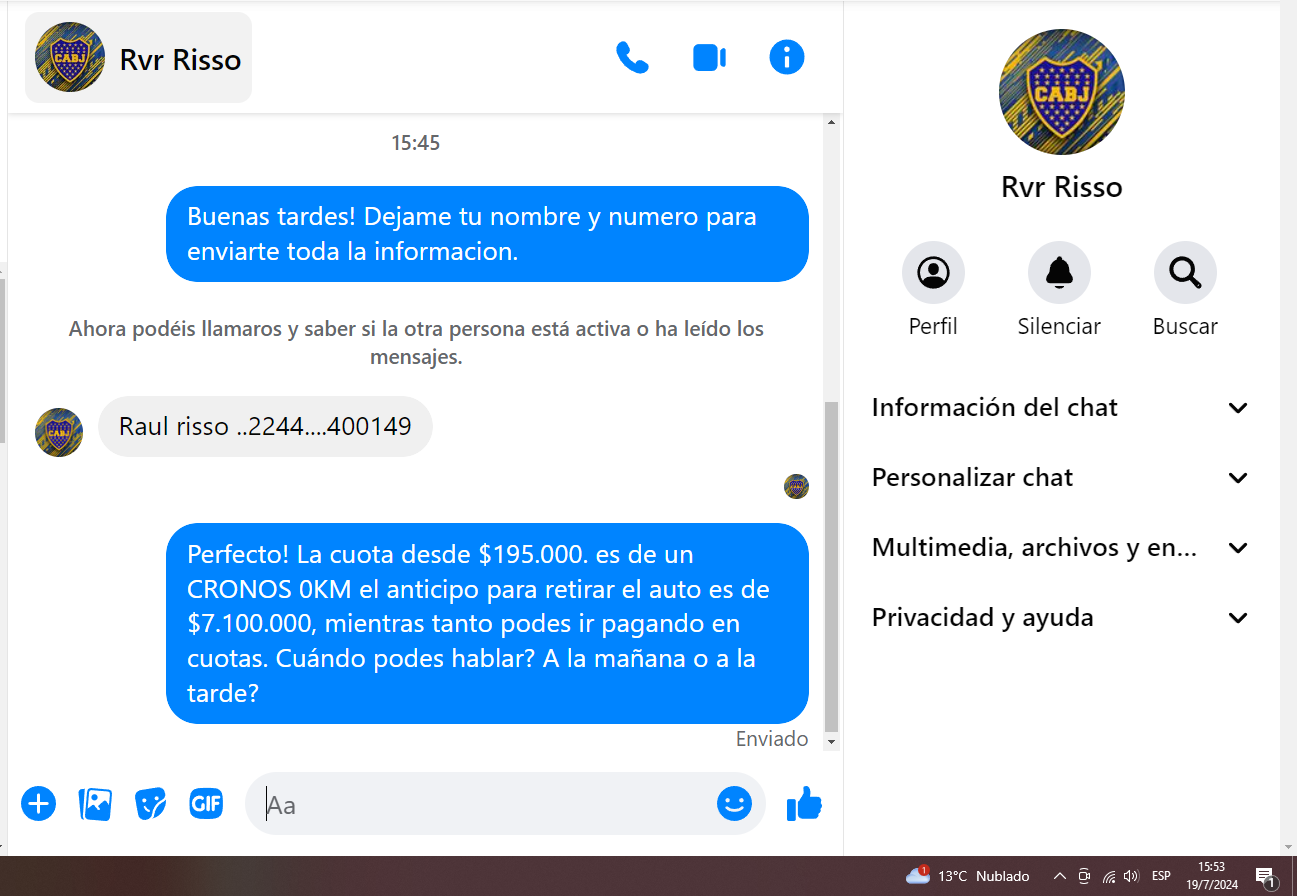Toggle the conversation information panel
This screenshot has width=1297, height=896.
pos(787,58)
